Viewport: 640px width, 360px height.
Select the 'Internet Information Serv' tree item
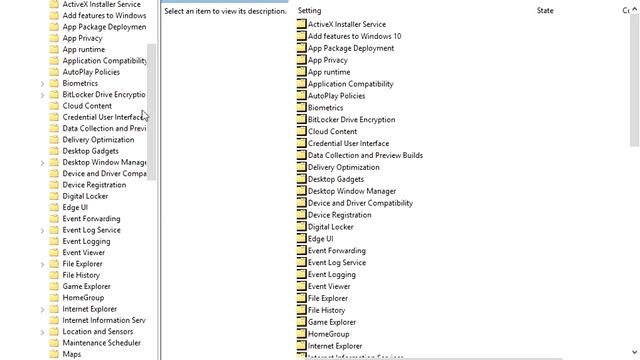point(104,320)
